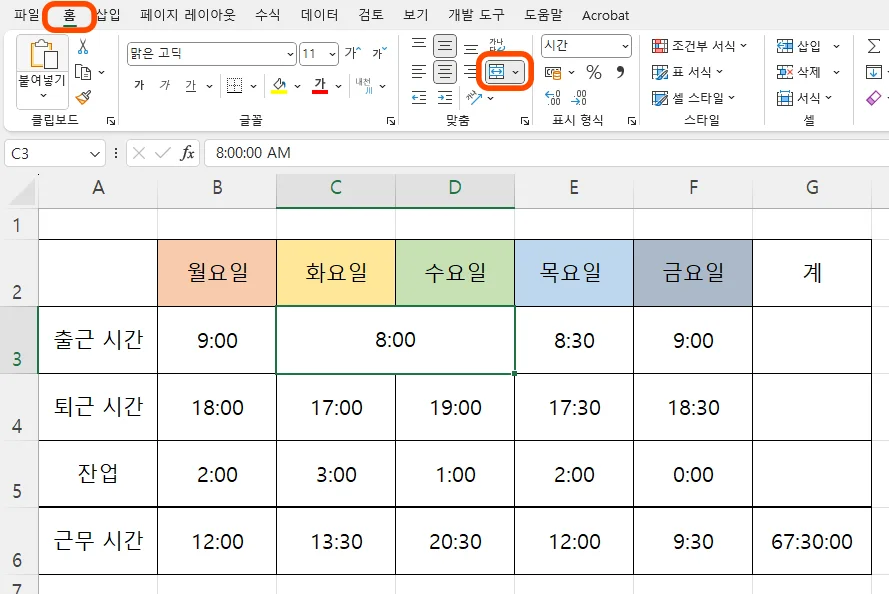889x594 pixels.
Task: Click the 내천 phonetic guide icon
Action: [x=363, y=86]
